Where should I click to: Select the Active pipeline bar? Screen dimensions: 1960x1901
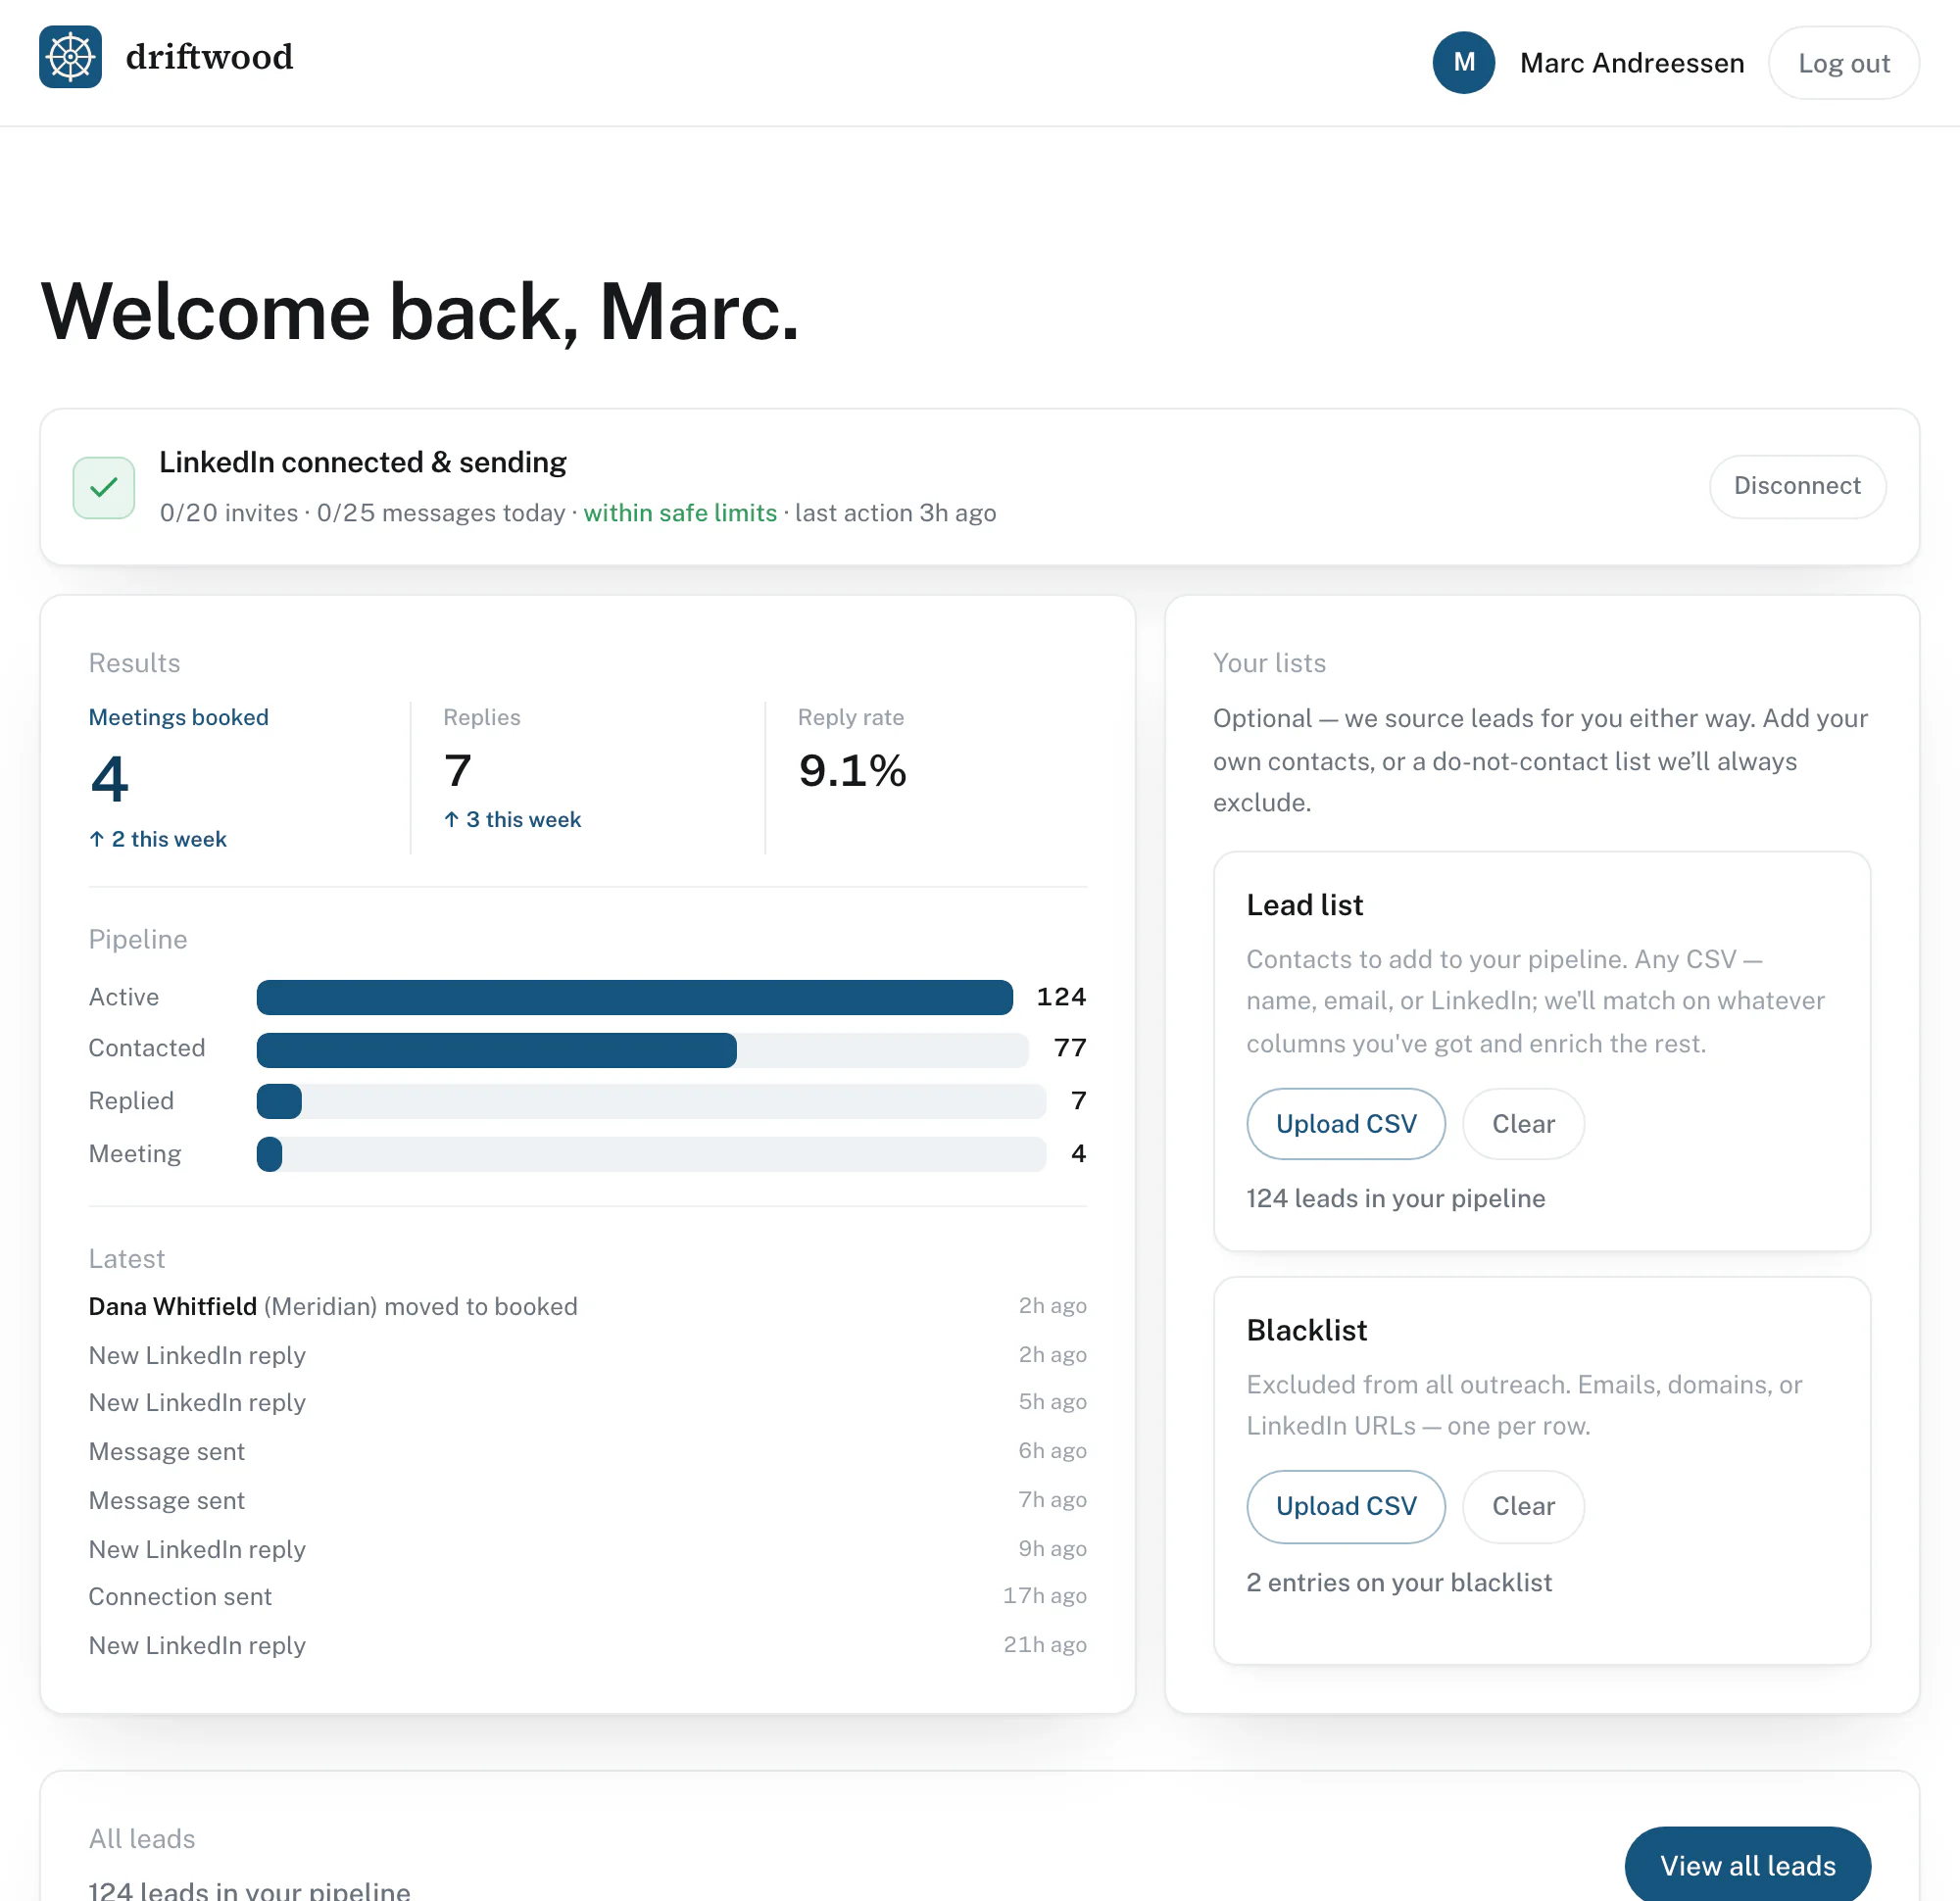coord(635,997)
